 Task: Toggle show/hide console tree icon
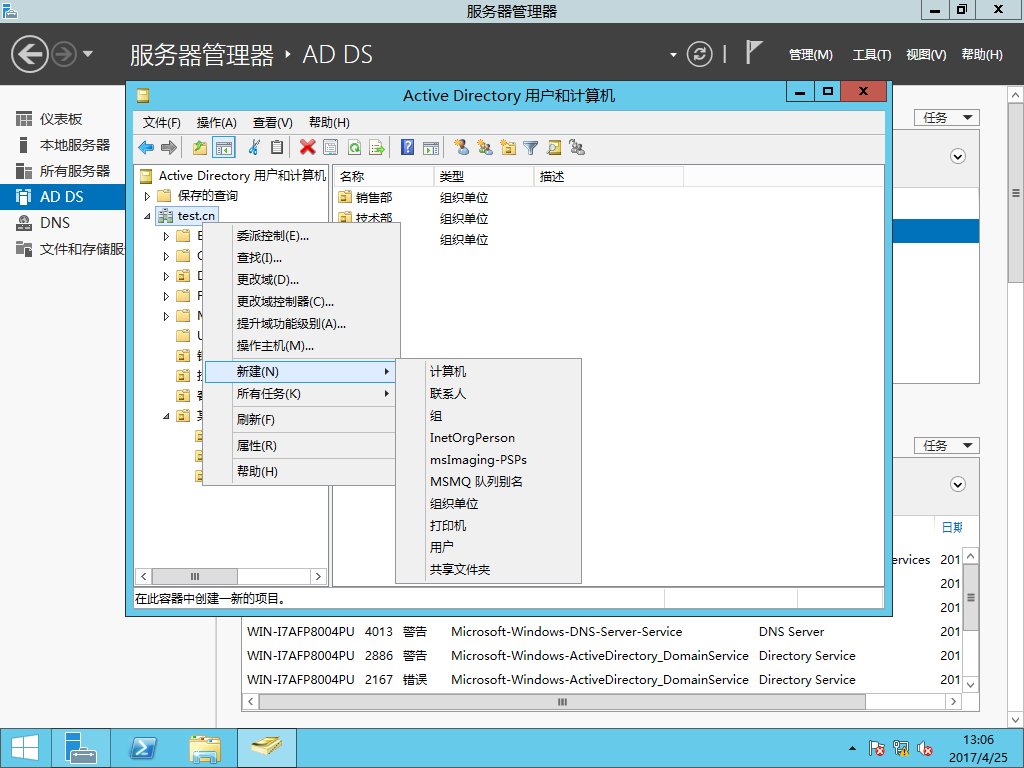(x=223, y=148)
